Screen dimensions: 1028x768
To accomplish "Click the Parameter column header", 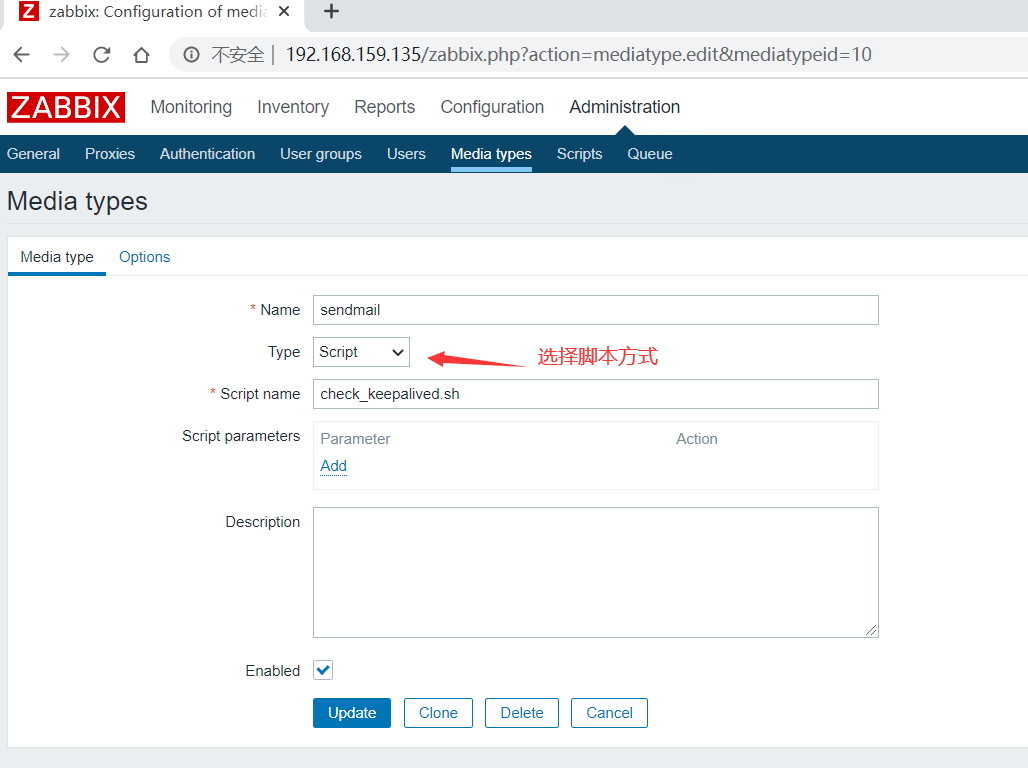I will click(x=355, y=439).
